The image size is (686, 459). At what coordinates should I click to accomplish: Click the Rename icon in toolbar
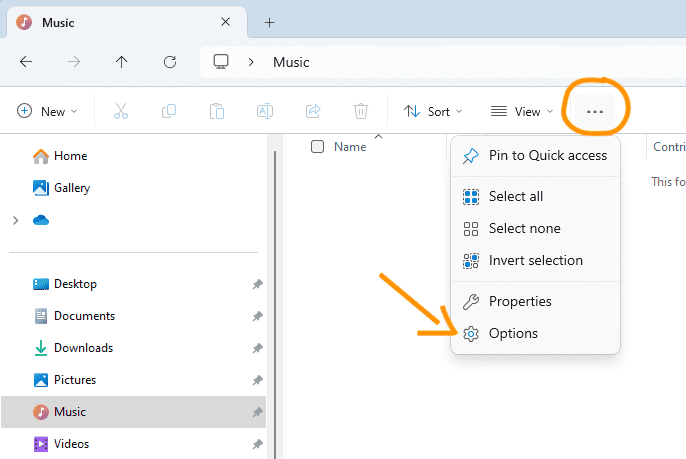coord(265,111)
